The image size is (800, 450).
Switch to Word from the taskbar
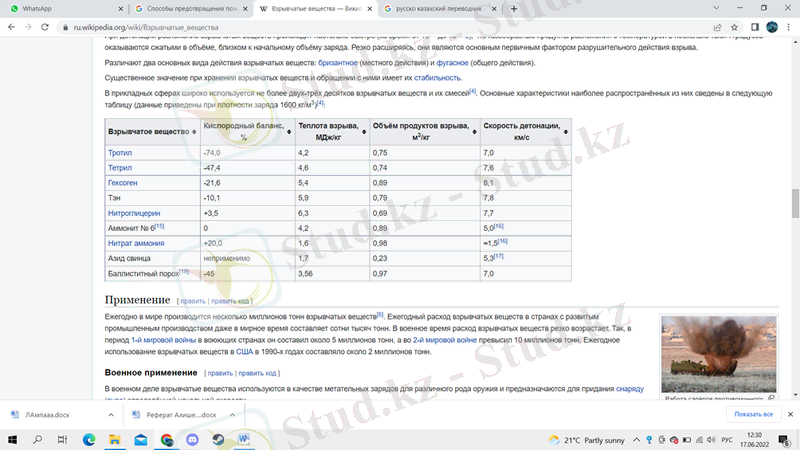click(245, 439)
